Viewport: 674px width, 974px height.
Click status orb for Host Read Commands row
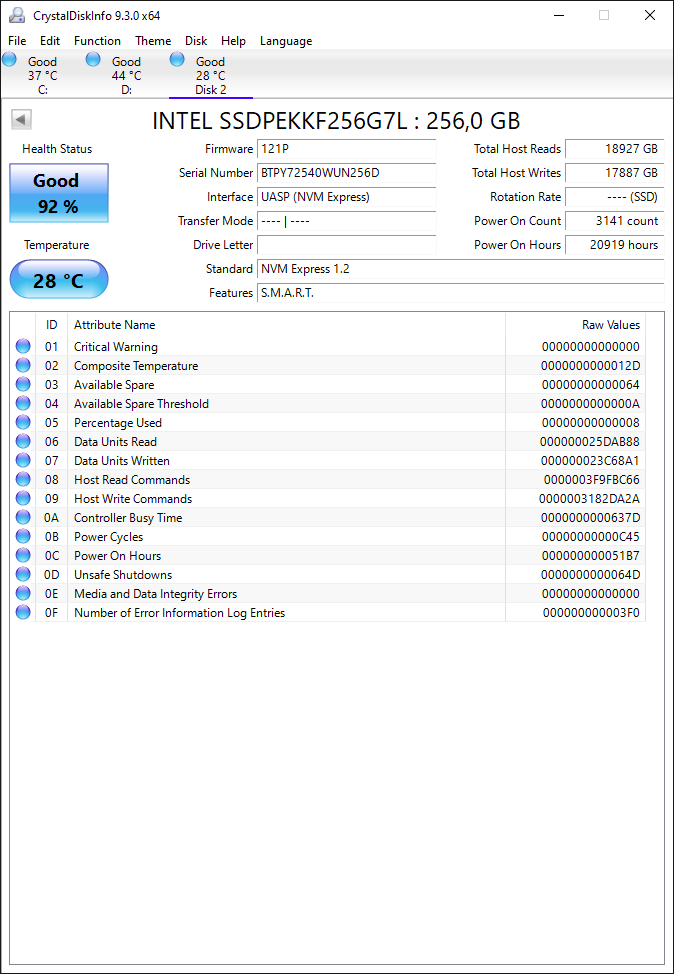pos(23,480)
